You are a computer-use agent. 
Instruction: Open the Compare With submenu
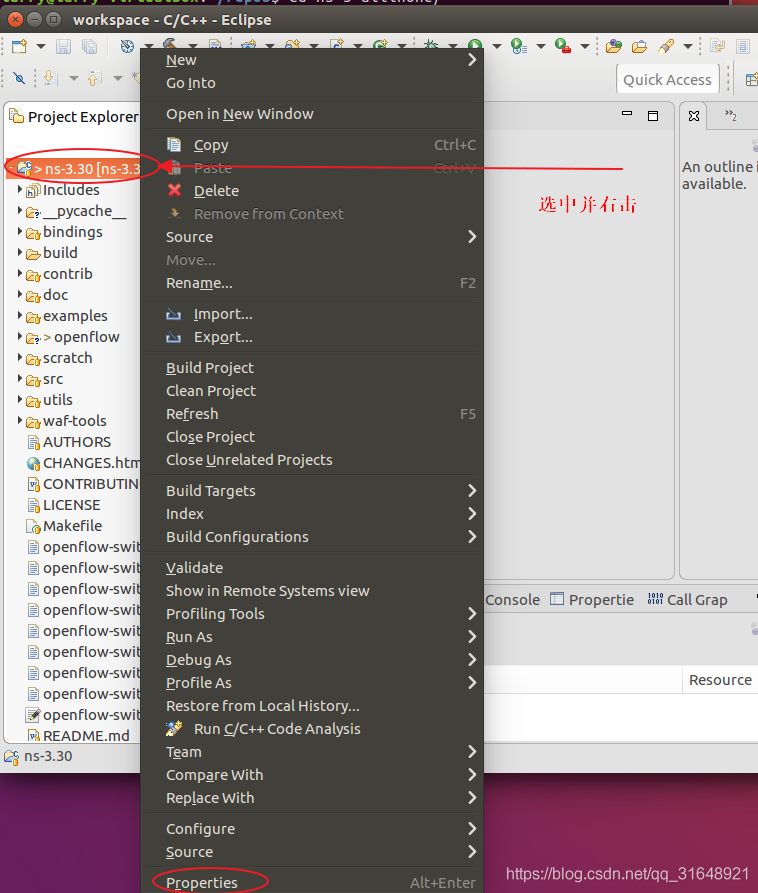tap(312, 775)
